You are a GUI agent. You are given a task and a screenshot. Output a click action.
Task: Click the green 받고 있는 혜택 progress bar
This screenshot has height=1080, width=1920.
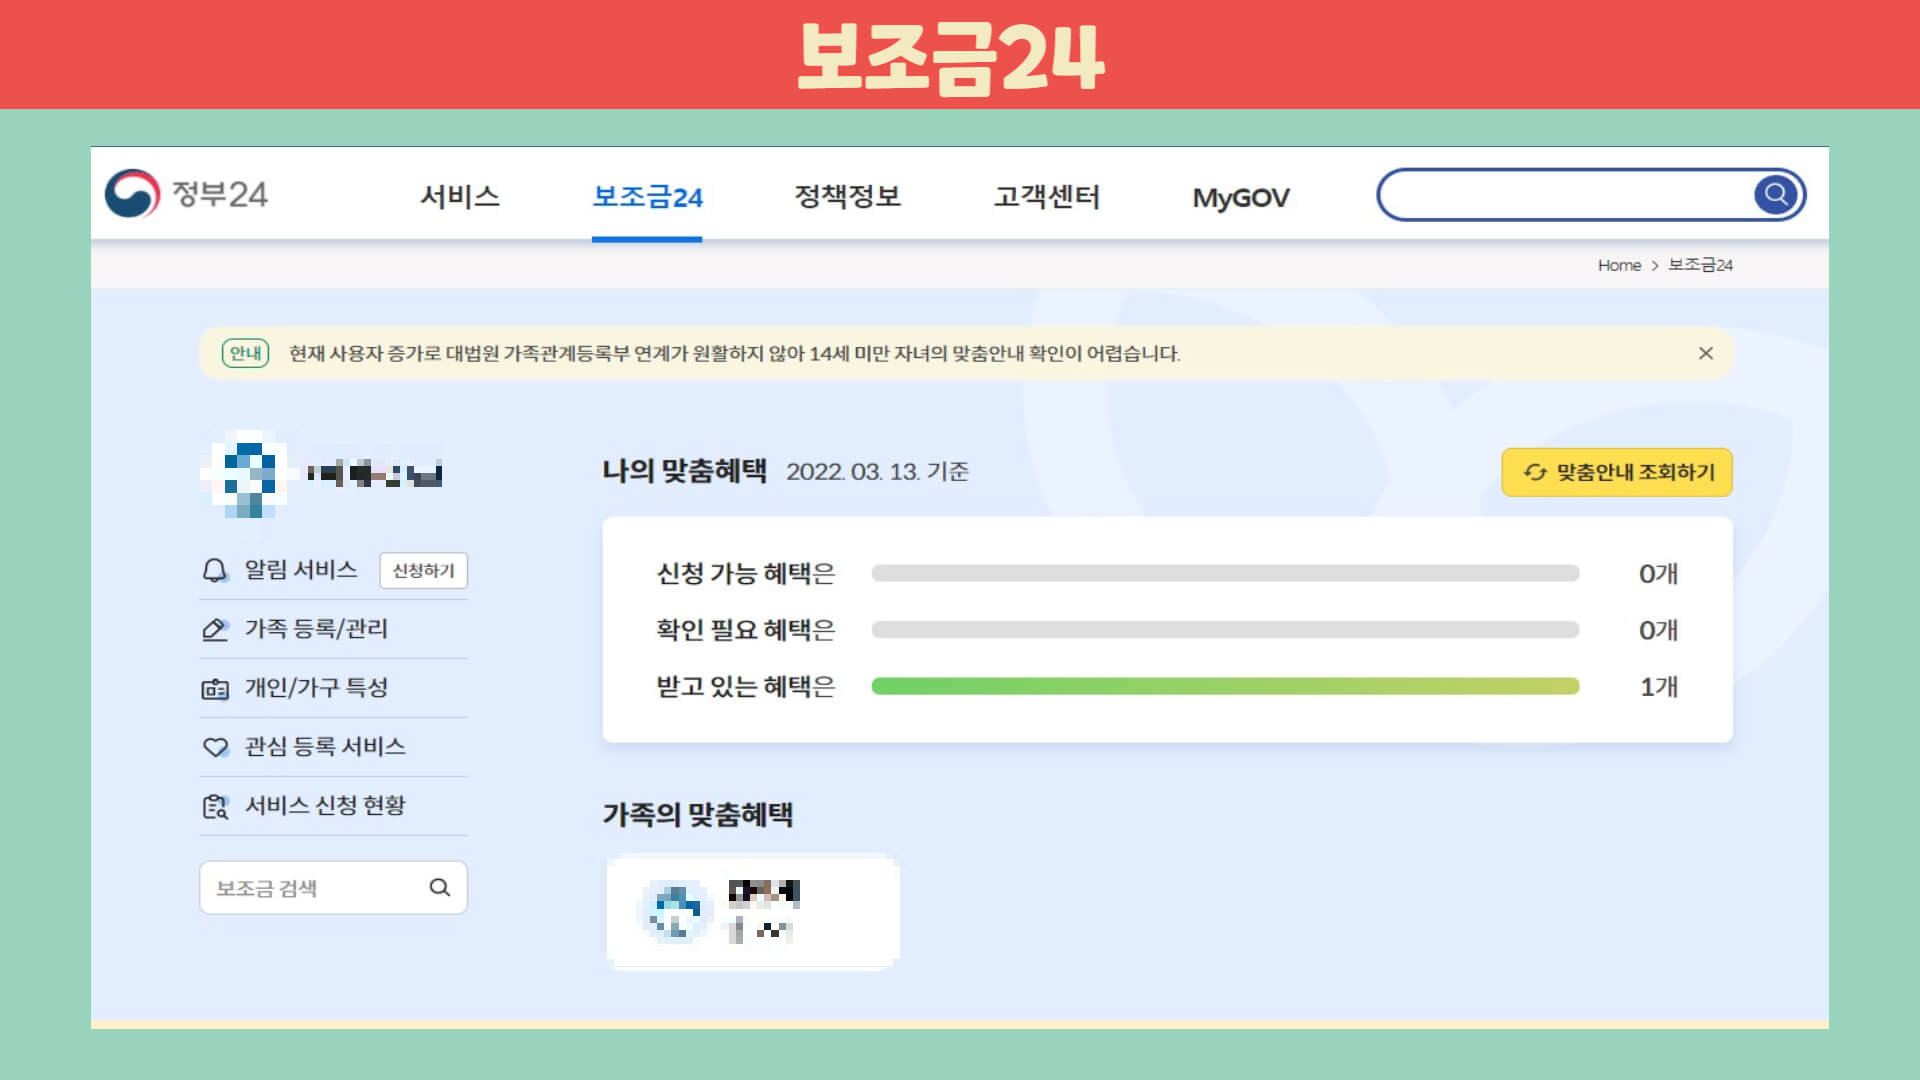[x=1225, y=686]
